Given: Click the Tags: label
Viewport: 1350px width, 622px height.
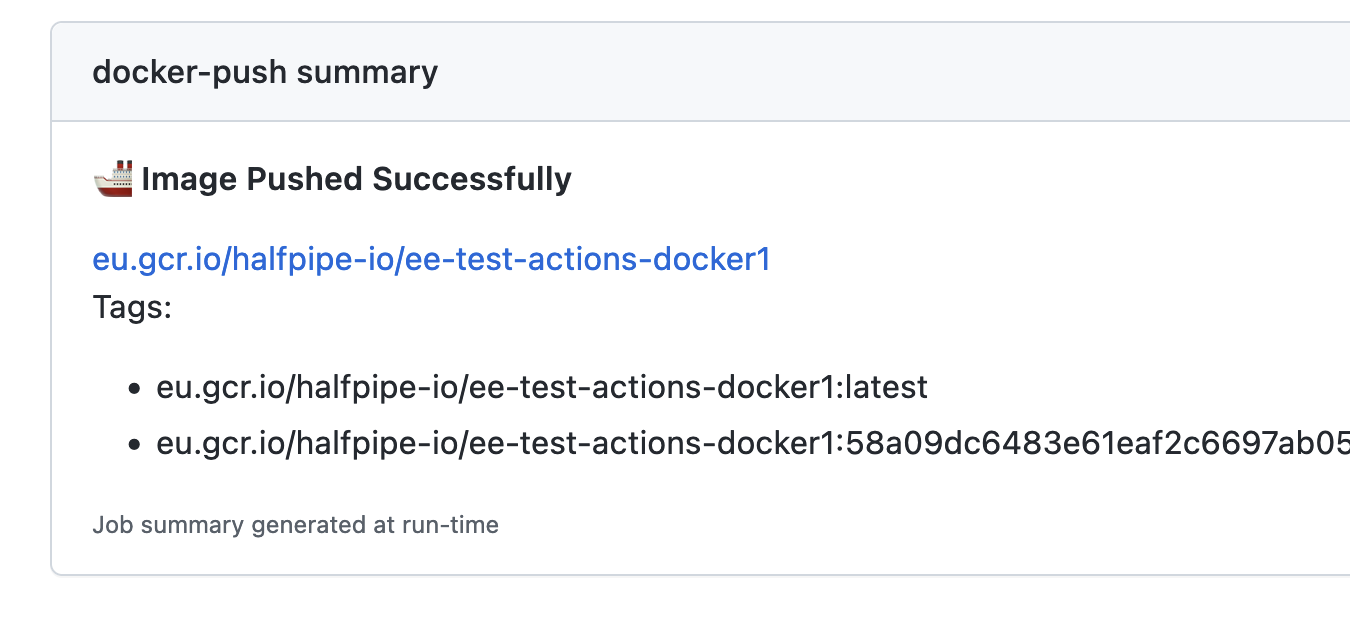Looking at the screenshot, I should click(x=132, y=307).
